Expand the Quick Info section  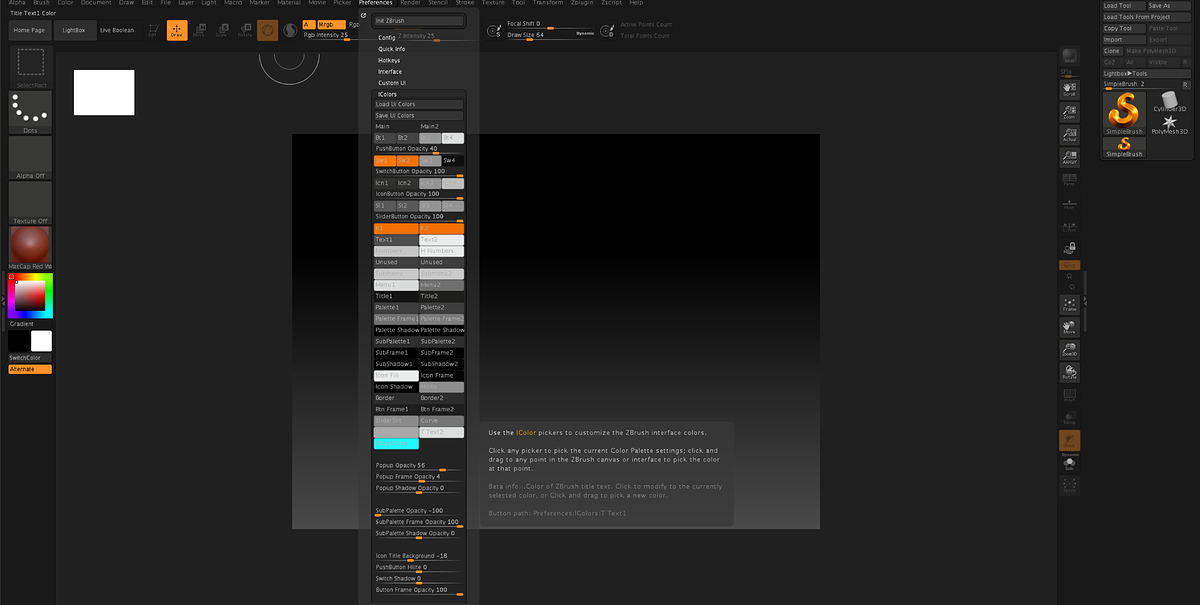pyautogui.click(x=392, y=49)
